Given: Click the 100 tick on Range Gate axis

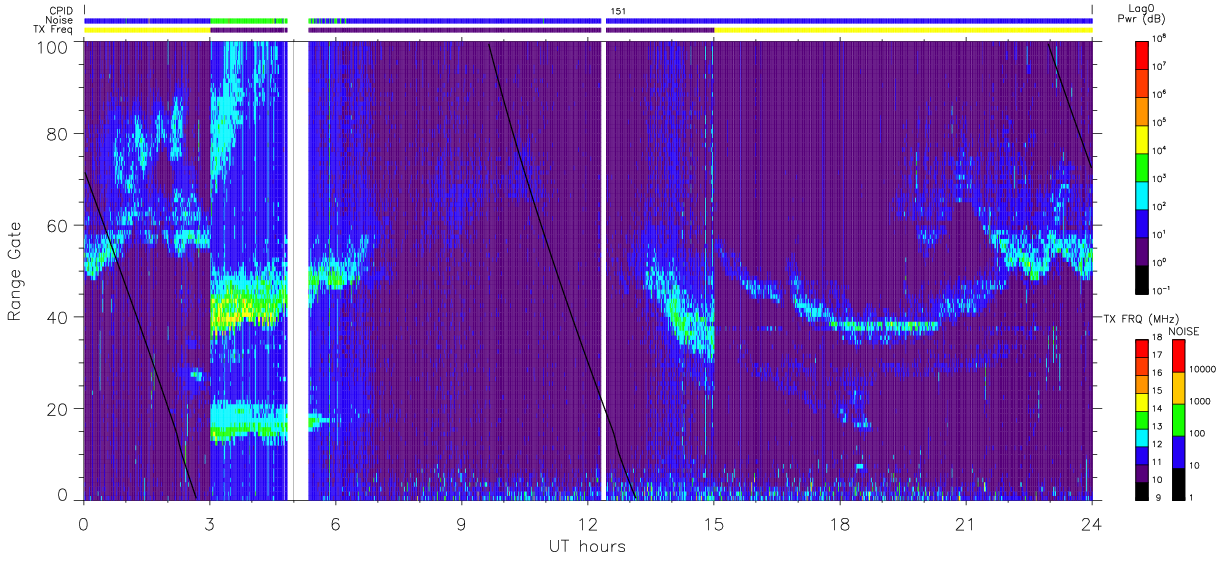Looking at the screenshot, I should click(x=54, y=47).
